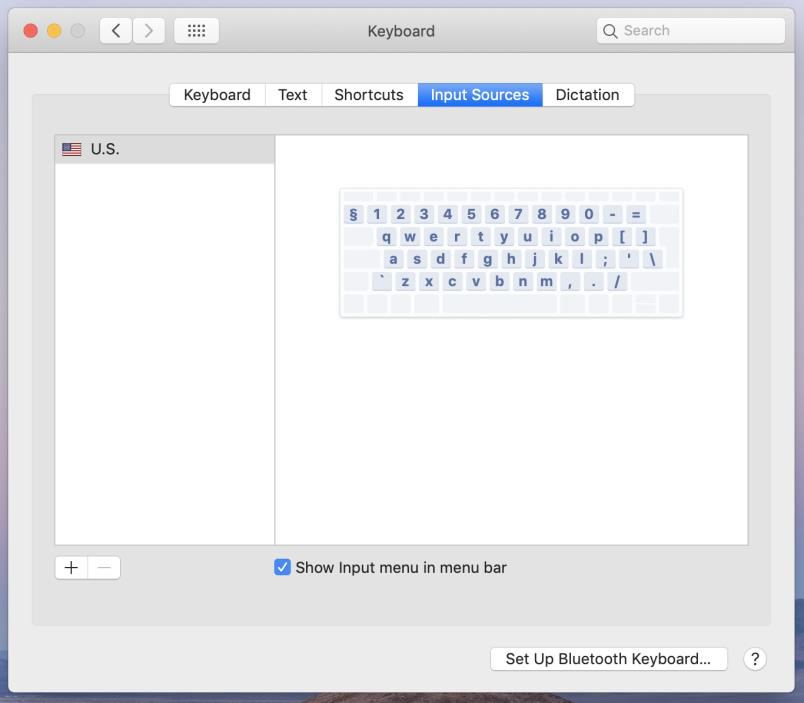Go back with the left chevron button
Image resolution: width=804 pixels, height=703 pixels.
coord(116,31)
